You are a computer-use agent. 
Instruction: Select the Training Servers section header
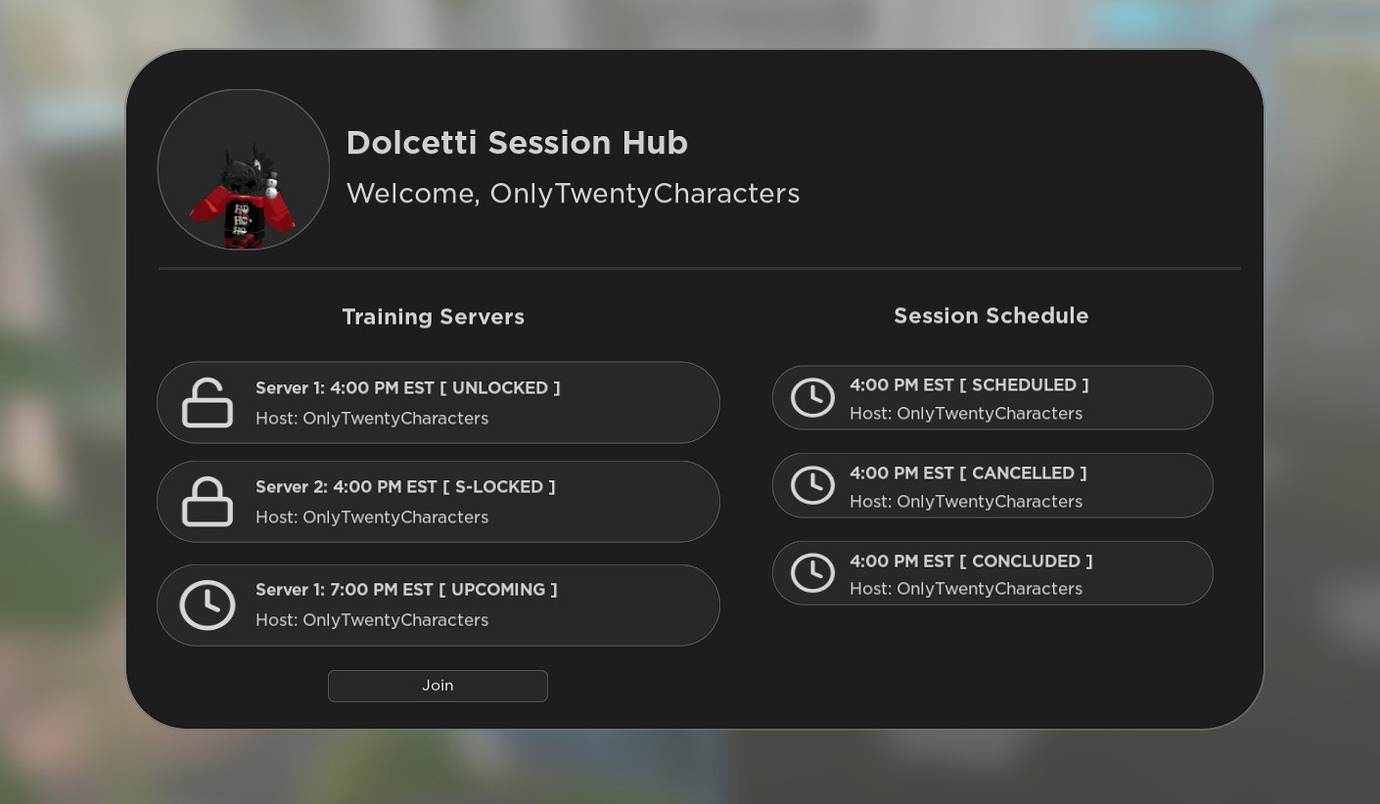433,316
